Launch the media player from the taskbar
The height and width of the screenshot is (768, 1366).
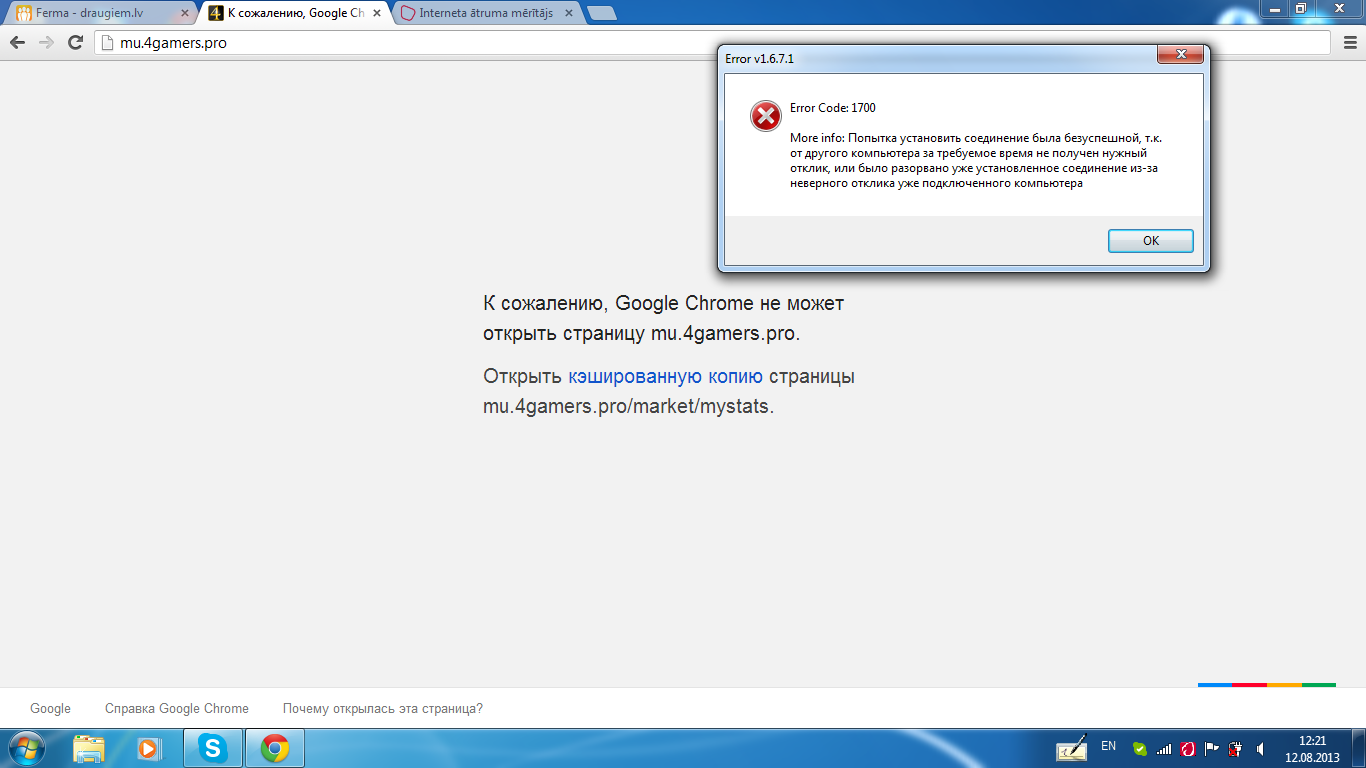(149, 748)
